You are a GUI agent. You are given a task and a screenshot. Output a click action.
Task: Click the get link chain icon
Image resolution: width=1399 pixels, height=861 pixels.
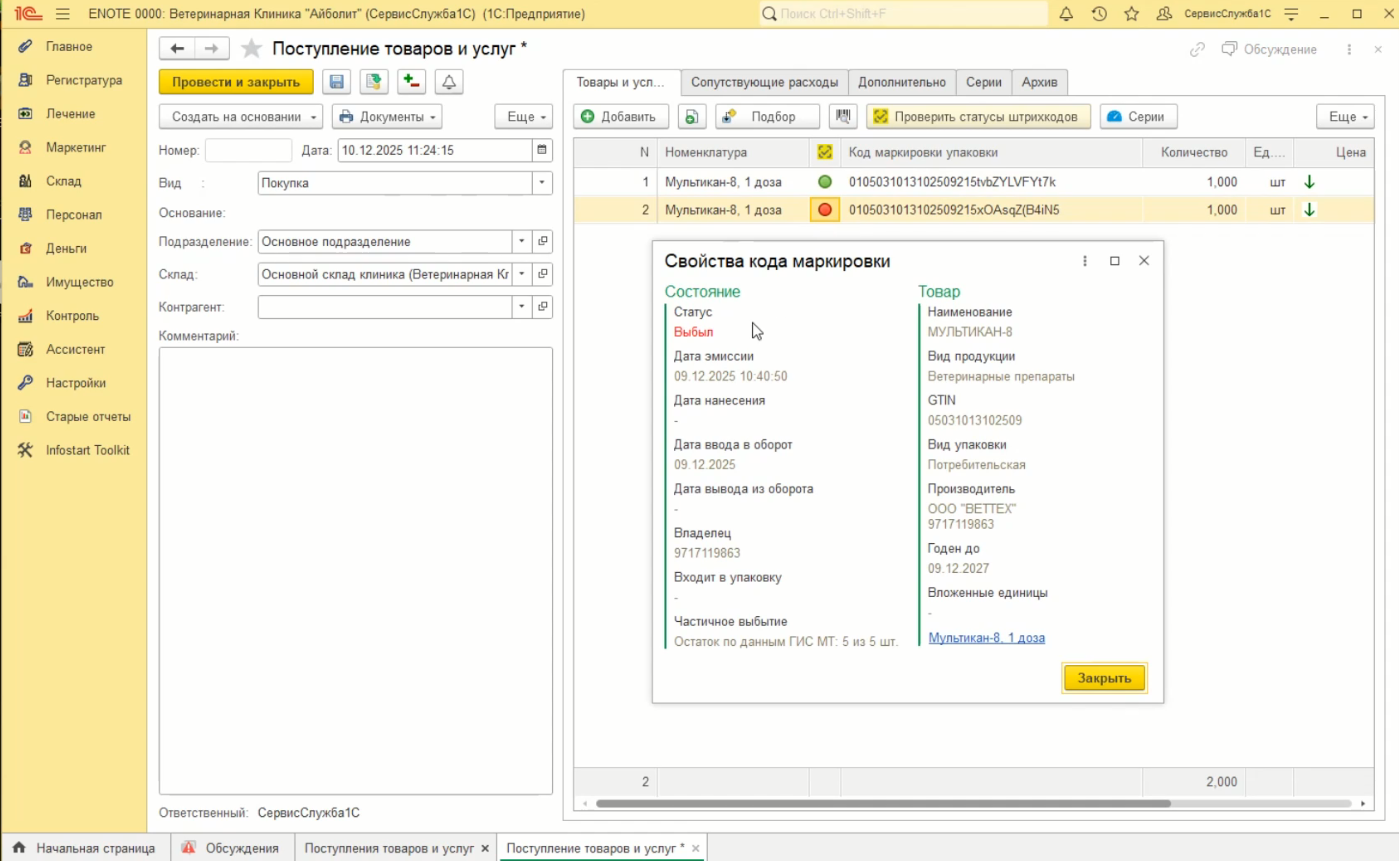pyautogui.click(x=1197, y=49)
